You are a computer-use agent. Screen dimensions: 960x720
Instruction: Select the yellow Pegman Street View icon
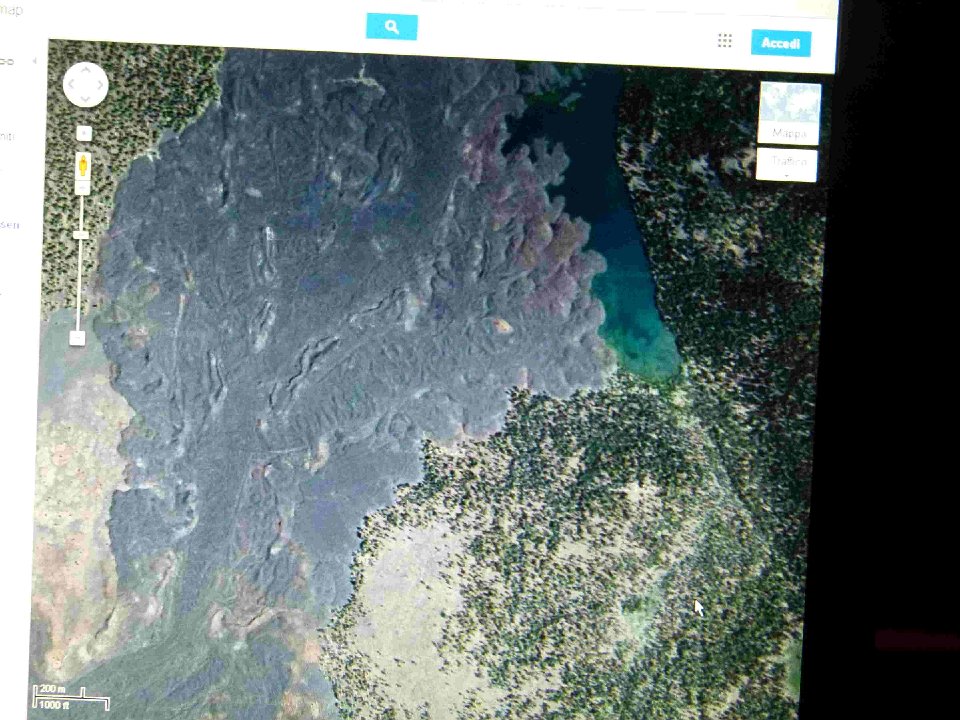(x=83, y=167)
